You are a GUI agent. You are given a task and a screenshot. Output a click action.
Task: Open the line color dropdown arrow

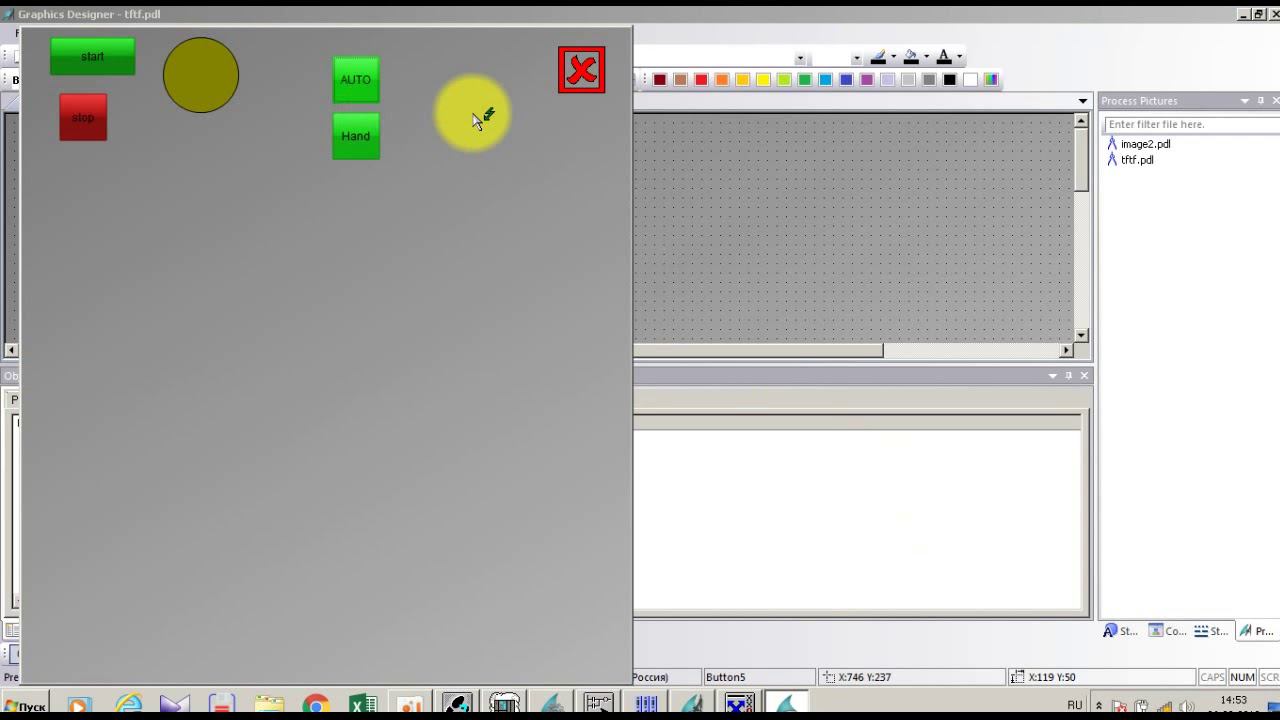point(893,57)
